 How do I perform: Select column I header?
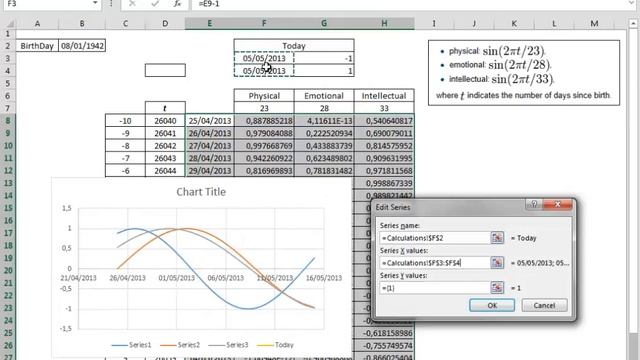[434, 24]
